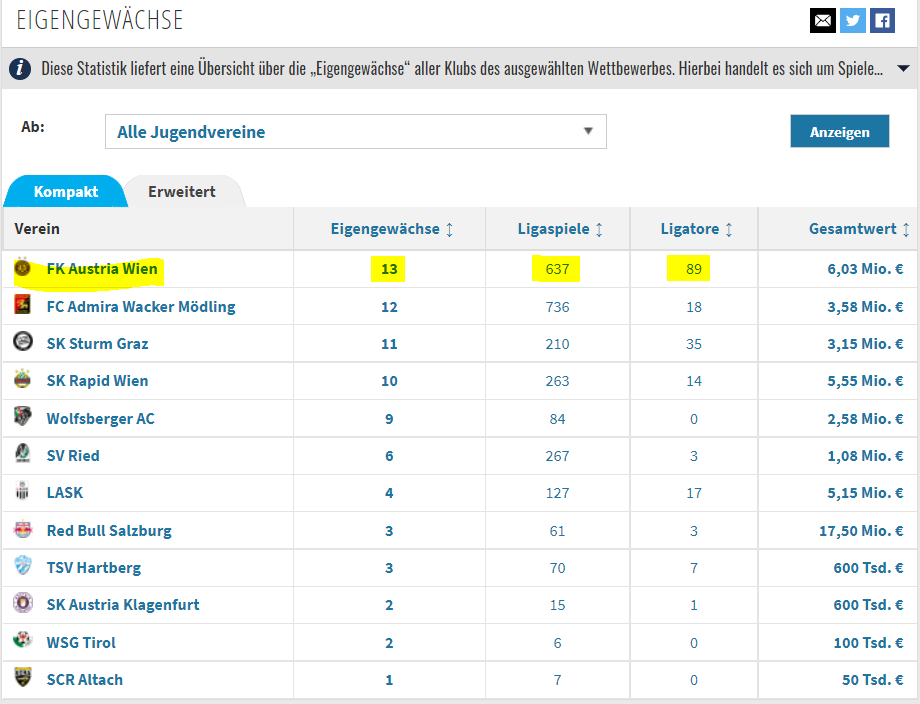Click the Ligaspiele column header
920x704 pixels.
(x=553, y=229)
